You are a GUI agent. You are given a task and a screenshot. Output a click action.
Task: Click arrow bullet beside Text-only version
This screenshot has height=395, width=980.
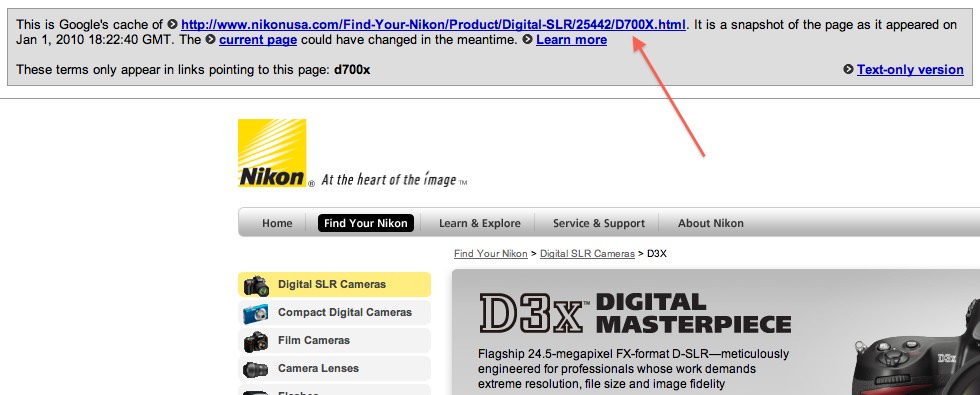click(848, 69)
